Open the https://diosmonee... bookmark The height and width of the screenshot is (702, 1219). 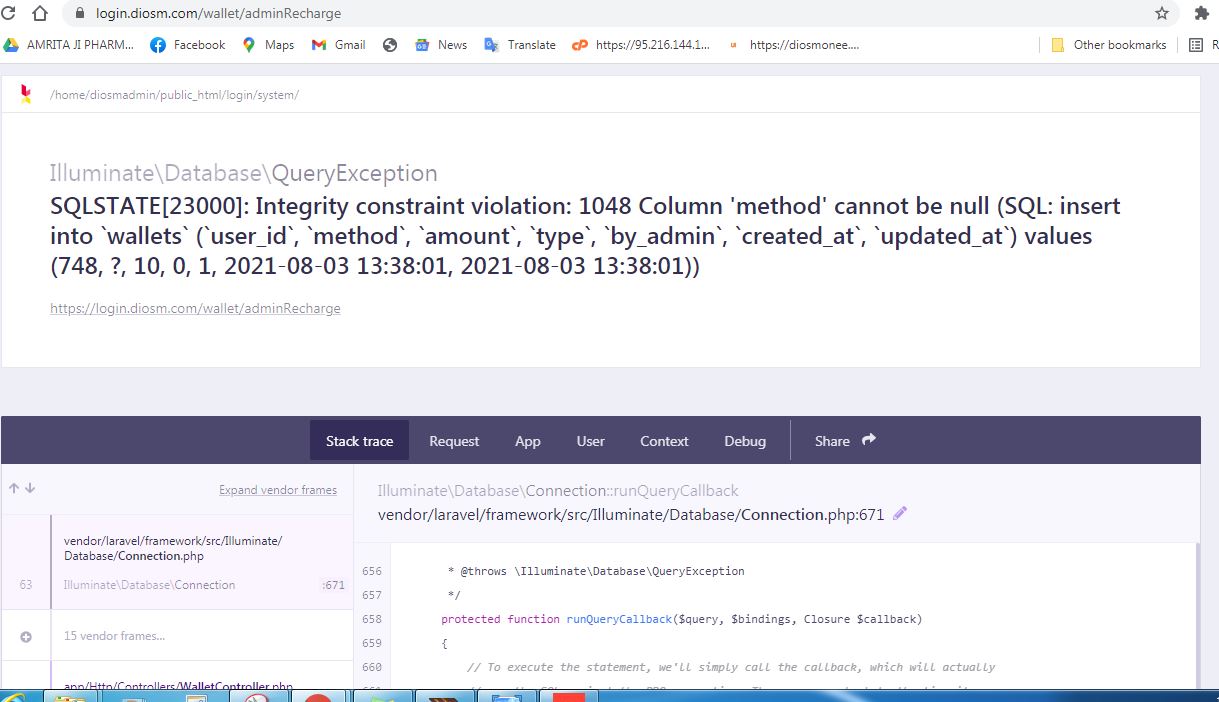click(x=793, y=45)
